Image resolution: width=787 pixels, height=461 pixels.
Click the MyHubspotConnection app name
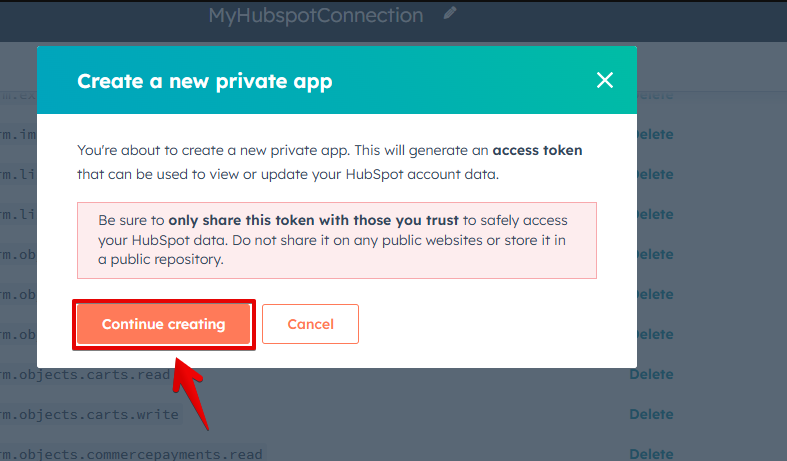316,15
